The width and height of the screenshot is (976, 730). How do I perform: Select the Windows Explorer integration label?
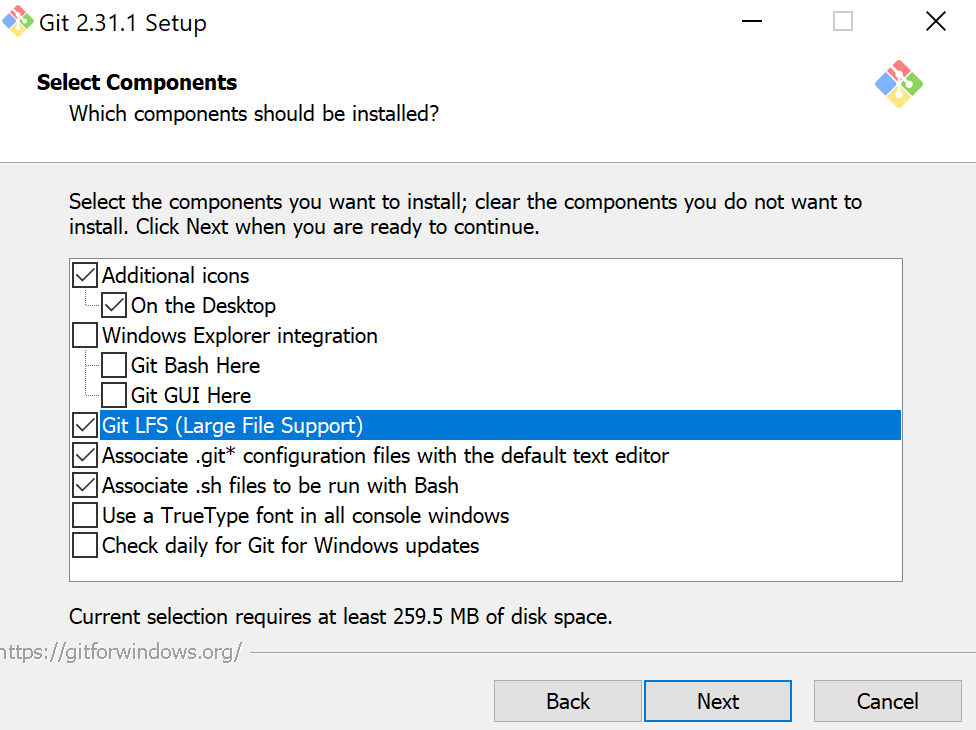click(240, 335)
